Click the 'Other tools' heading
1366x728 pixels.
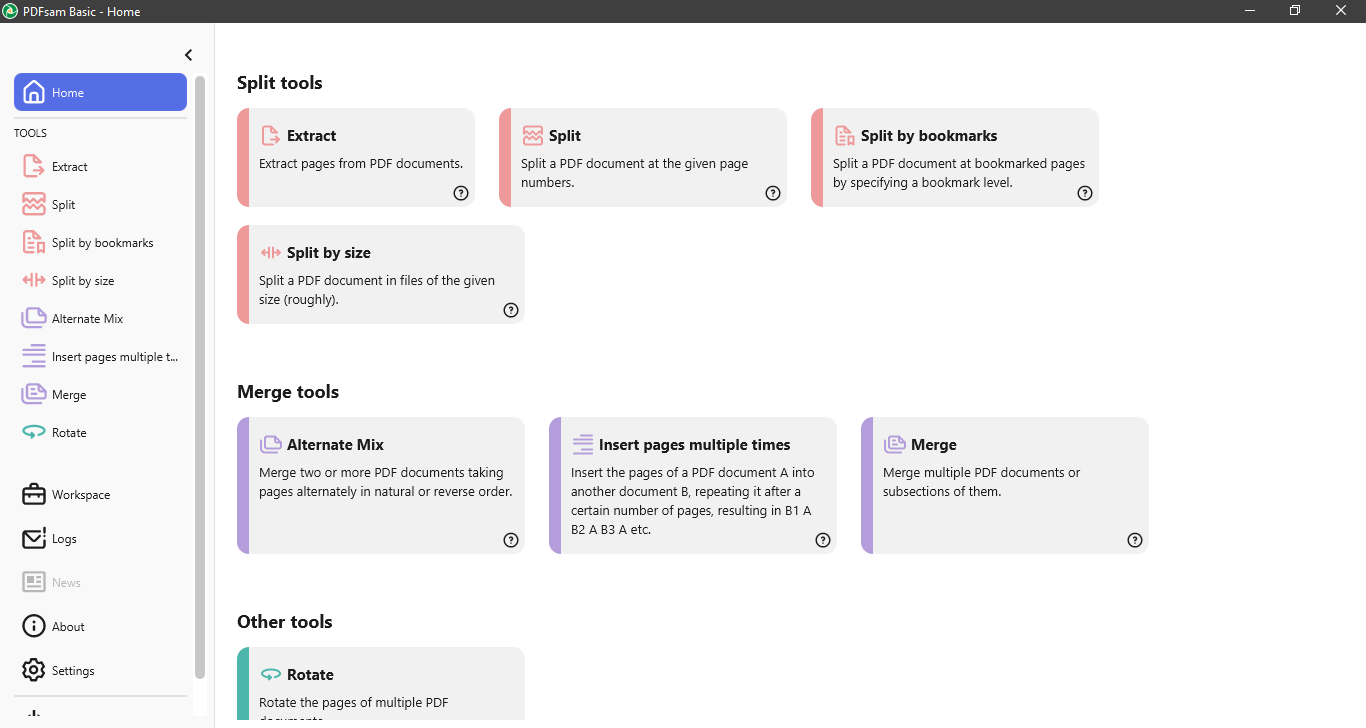(x=285, y=622)
